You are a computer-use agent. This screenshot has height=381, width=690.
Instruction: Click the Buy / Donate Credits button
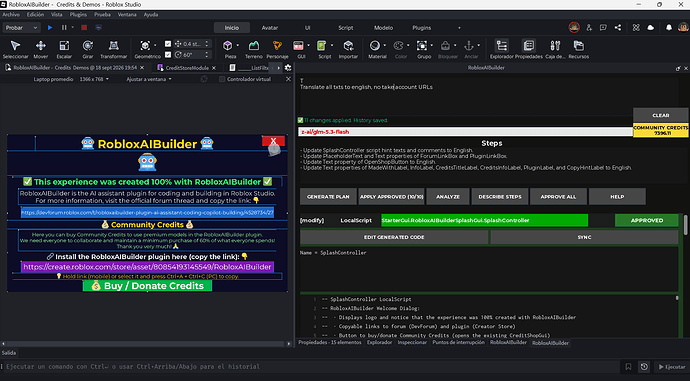pyautogui.click(x=147, y=286)
